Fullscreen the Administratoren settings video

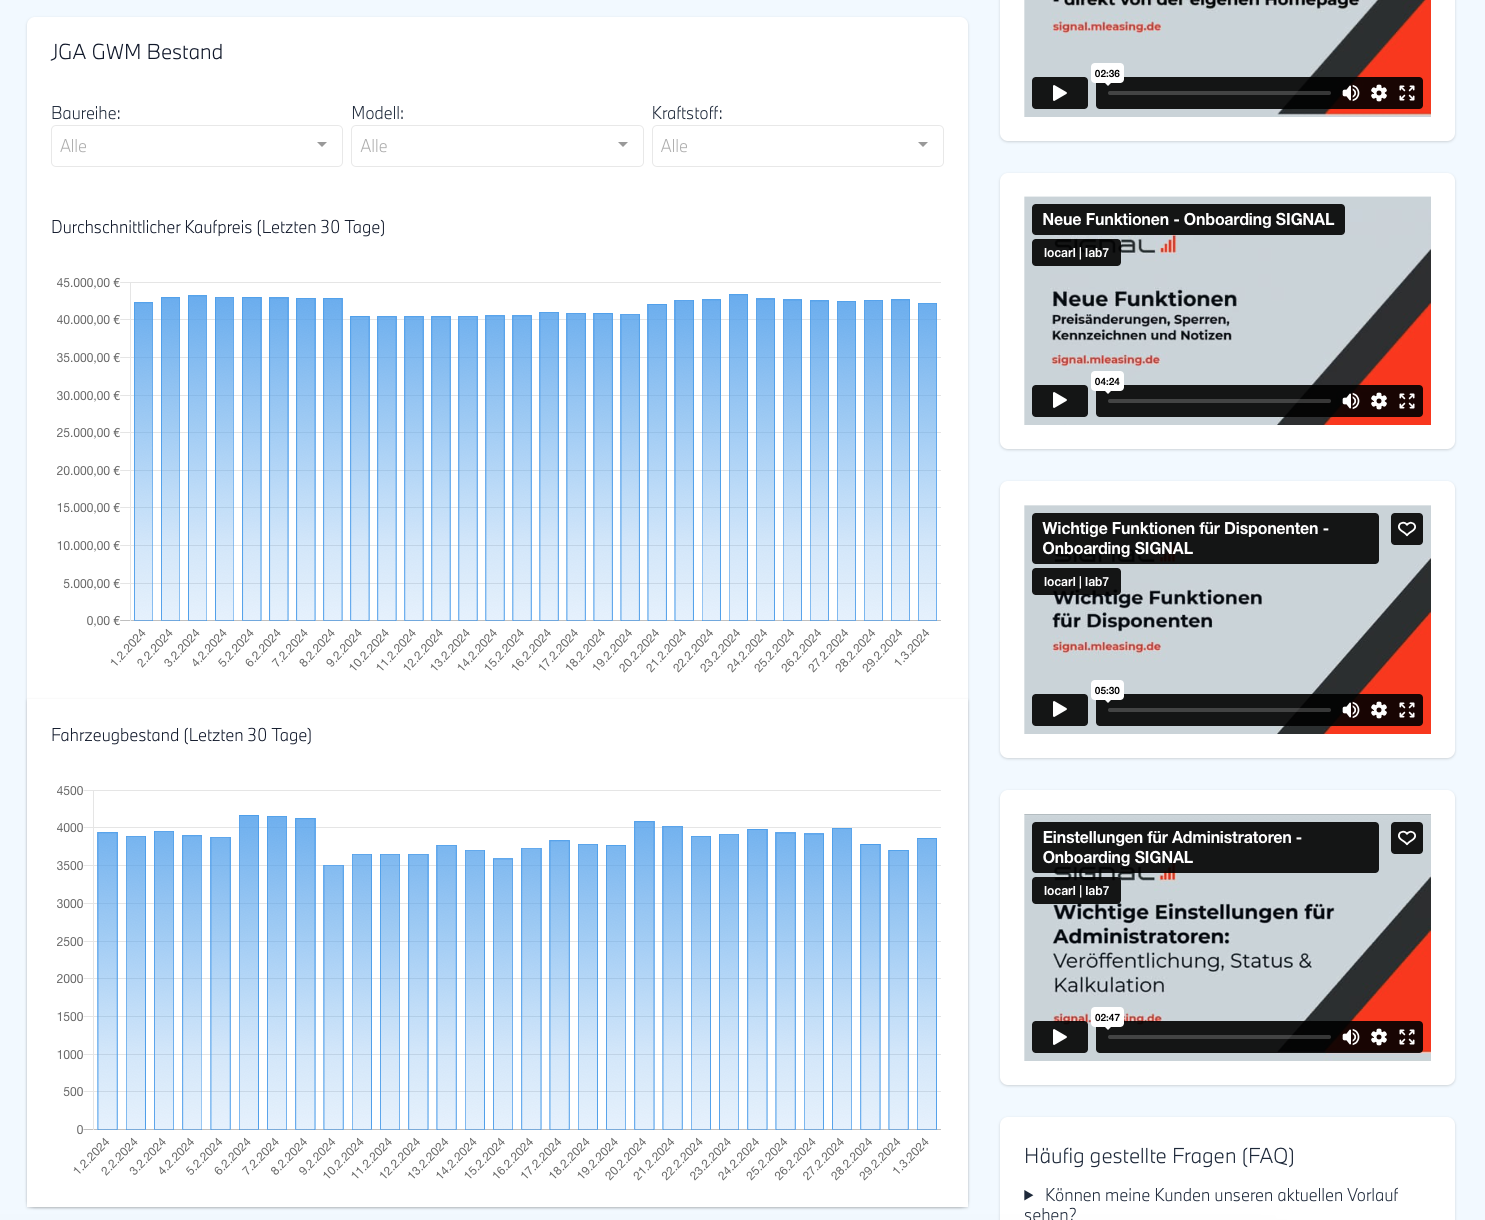click(x=1407, y=1037)
